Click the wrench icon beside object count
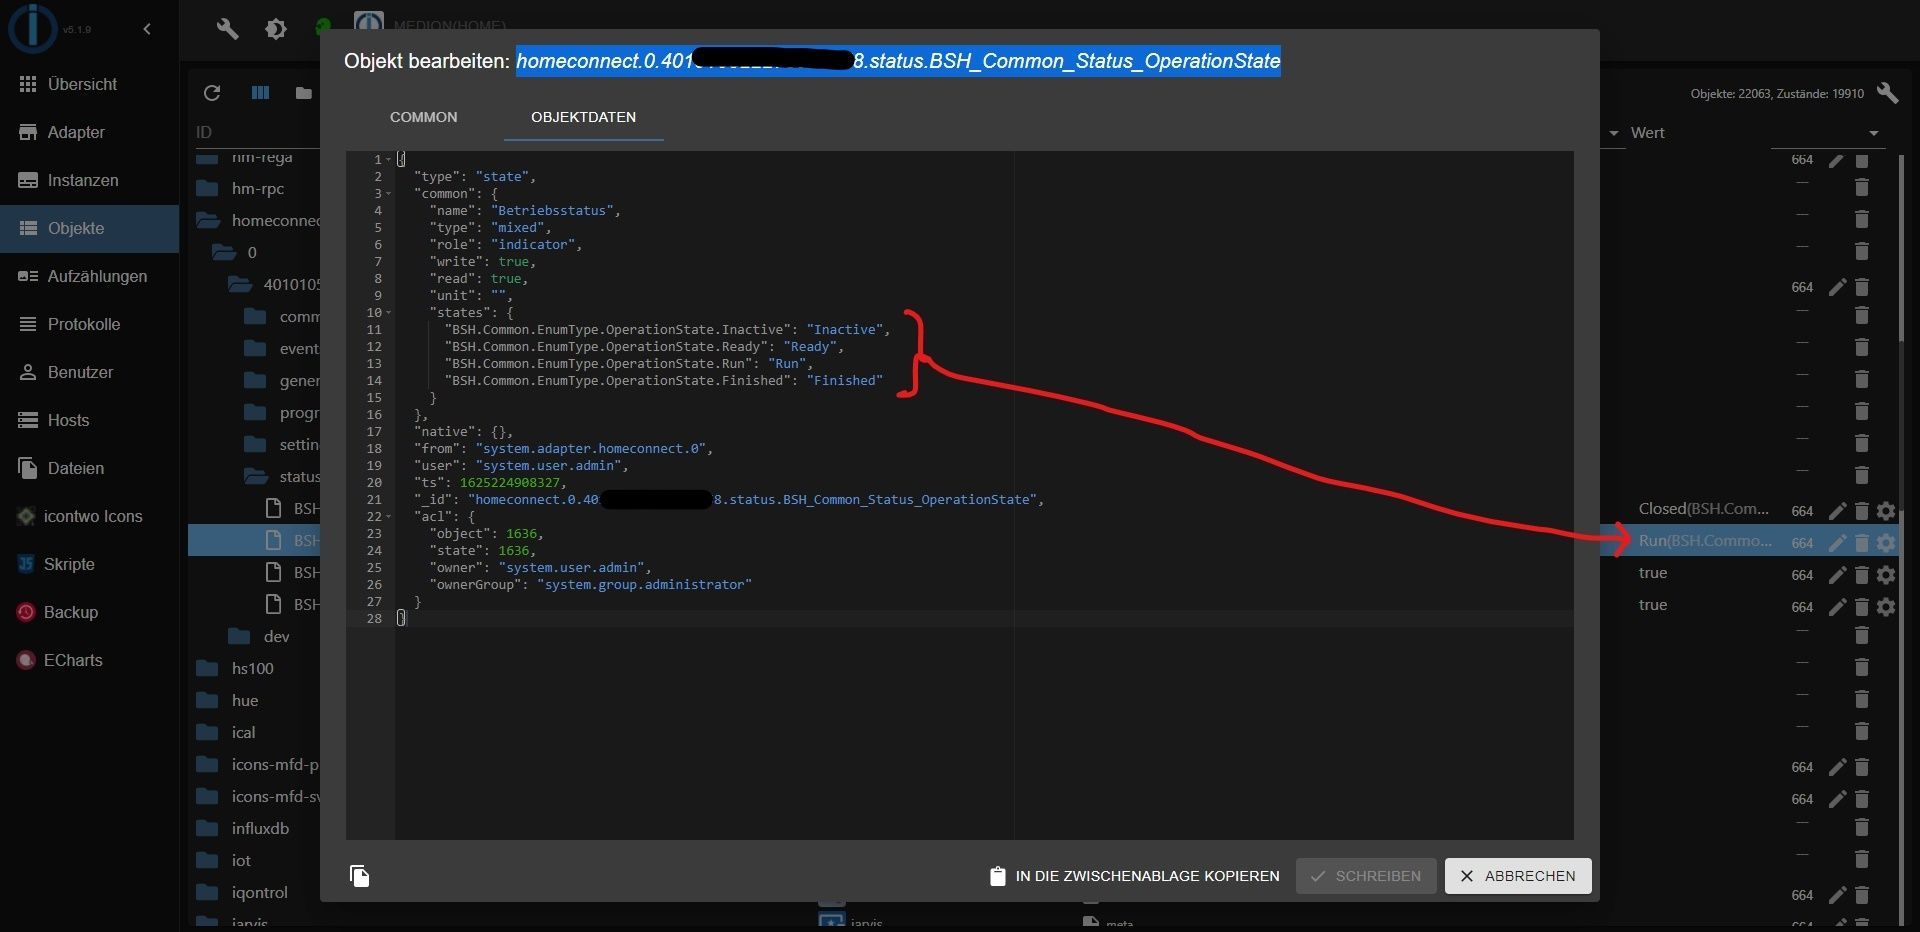 1887,93
